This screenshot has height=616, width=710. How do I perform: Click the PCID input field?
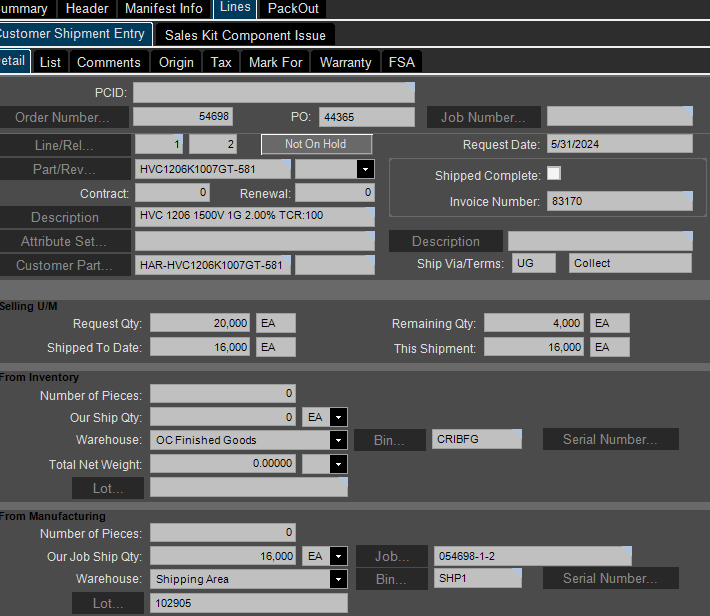pyautogui.click(x=273, y=92)
